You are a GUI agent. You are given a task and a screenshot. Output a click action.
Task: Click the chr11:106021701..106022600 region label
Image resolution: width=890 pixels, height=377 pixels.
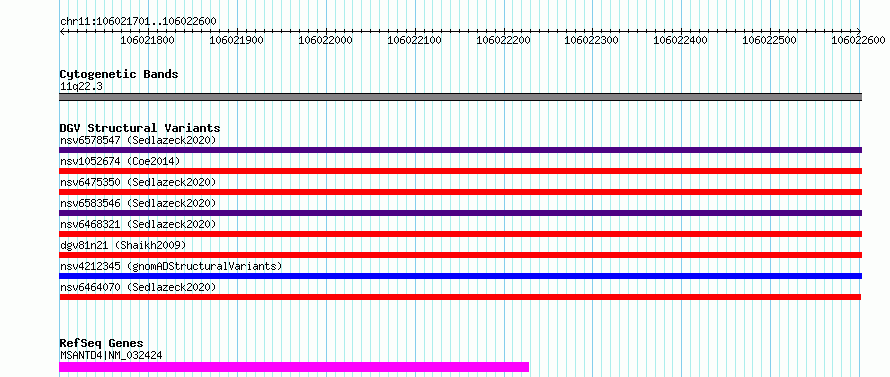[138, 22]
